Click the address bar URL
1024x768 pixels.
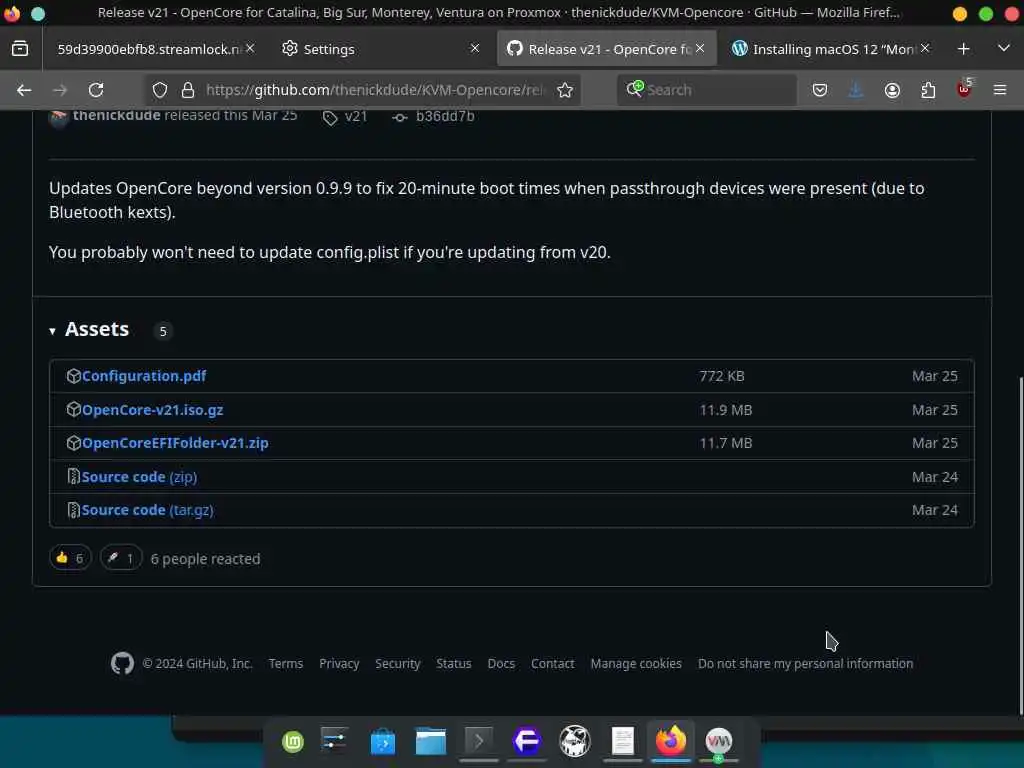coord(374,90)
